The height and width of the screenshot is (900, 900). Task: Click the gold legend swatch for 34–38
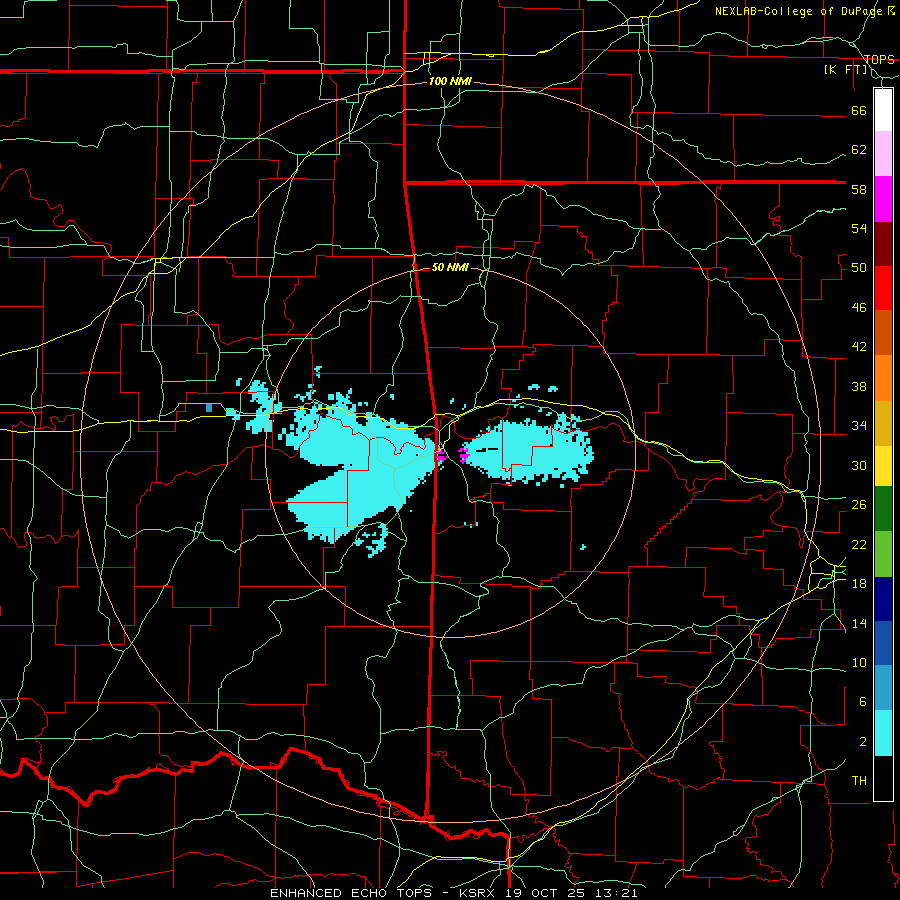[x=883, y=423]
